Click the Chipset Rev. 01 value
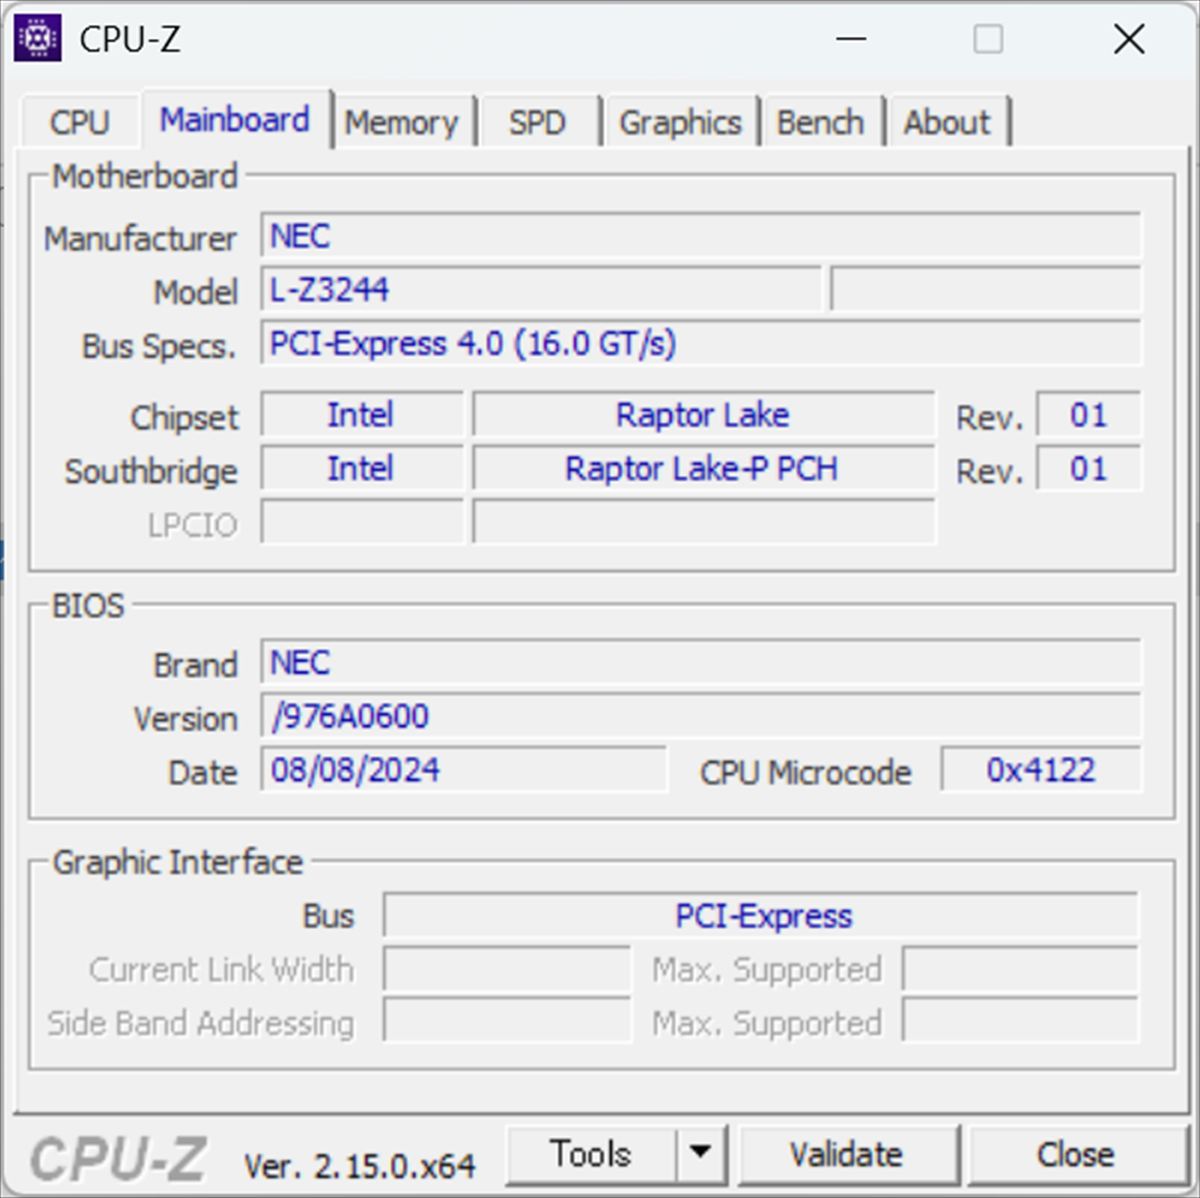 1089,414
